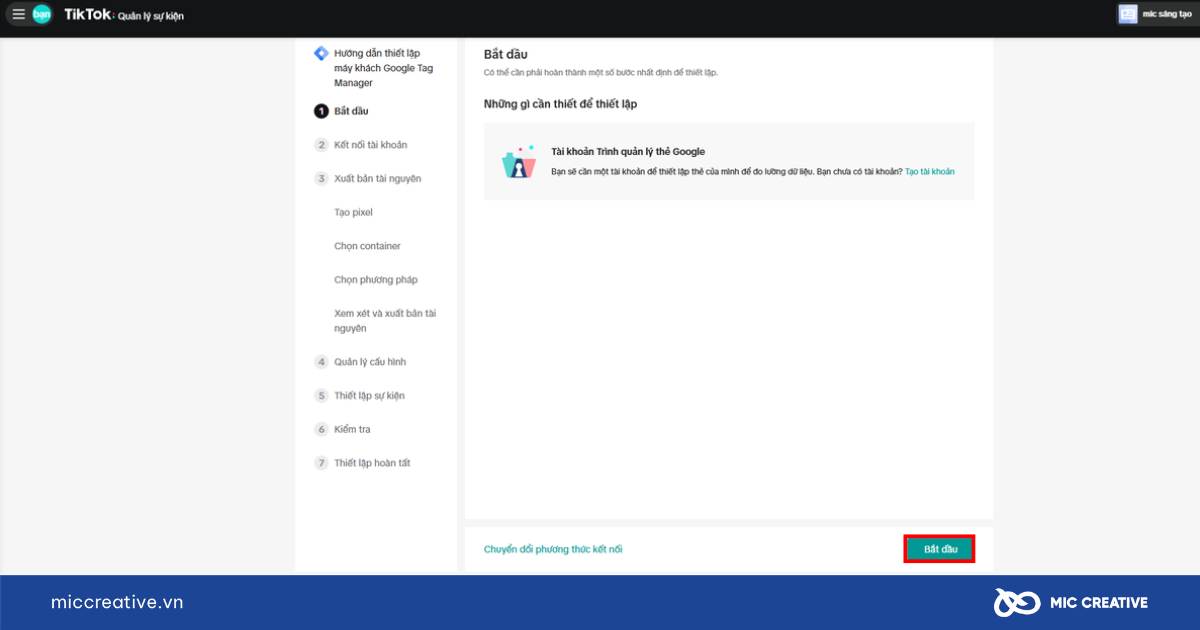Go to 'Kiểm tra' step
The width and height of the screenshot is (1200, 630).
(352, 429)
